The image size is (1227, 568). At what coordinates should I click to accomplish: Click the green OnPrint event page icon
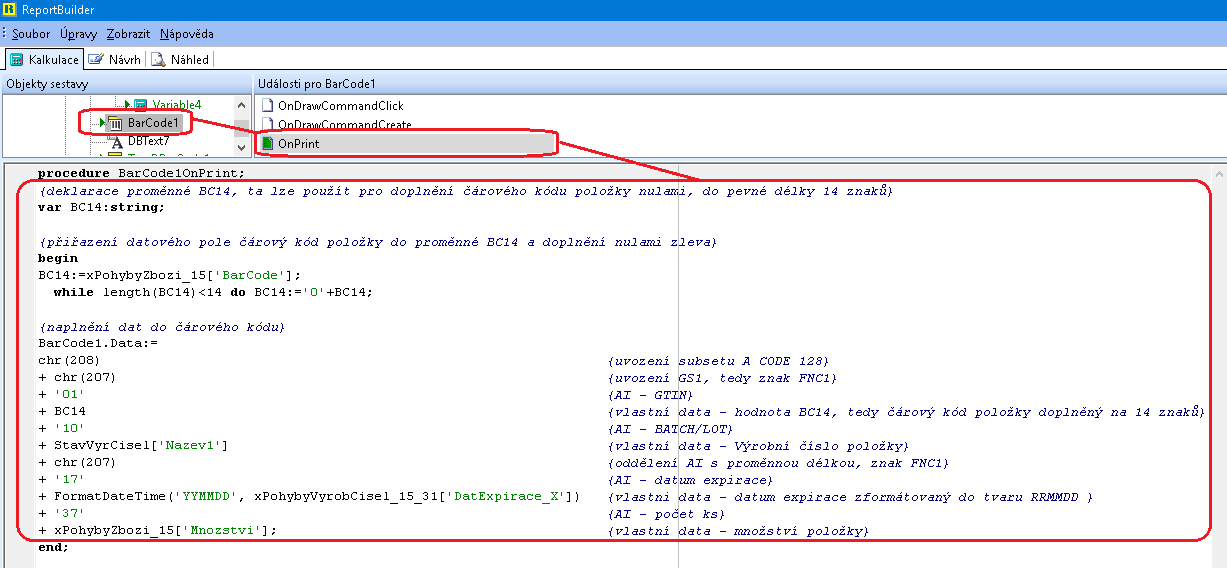tap(267, 144)
